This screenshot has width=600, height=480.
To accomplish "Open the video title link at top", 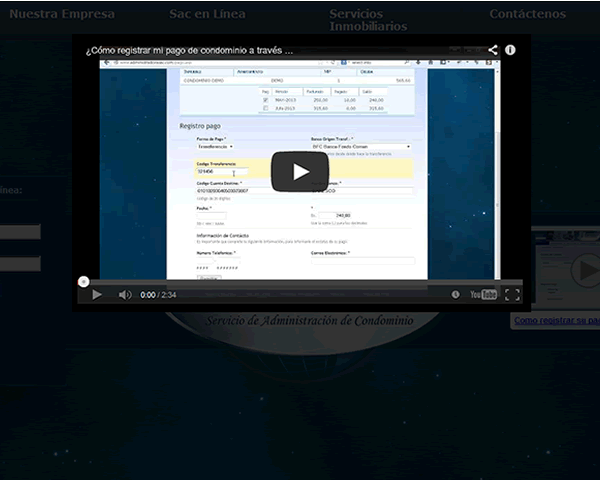I will [x=190, y=50].
